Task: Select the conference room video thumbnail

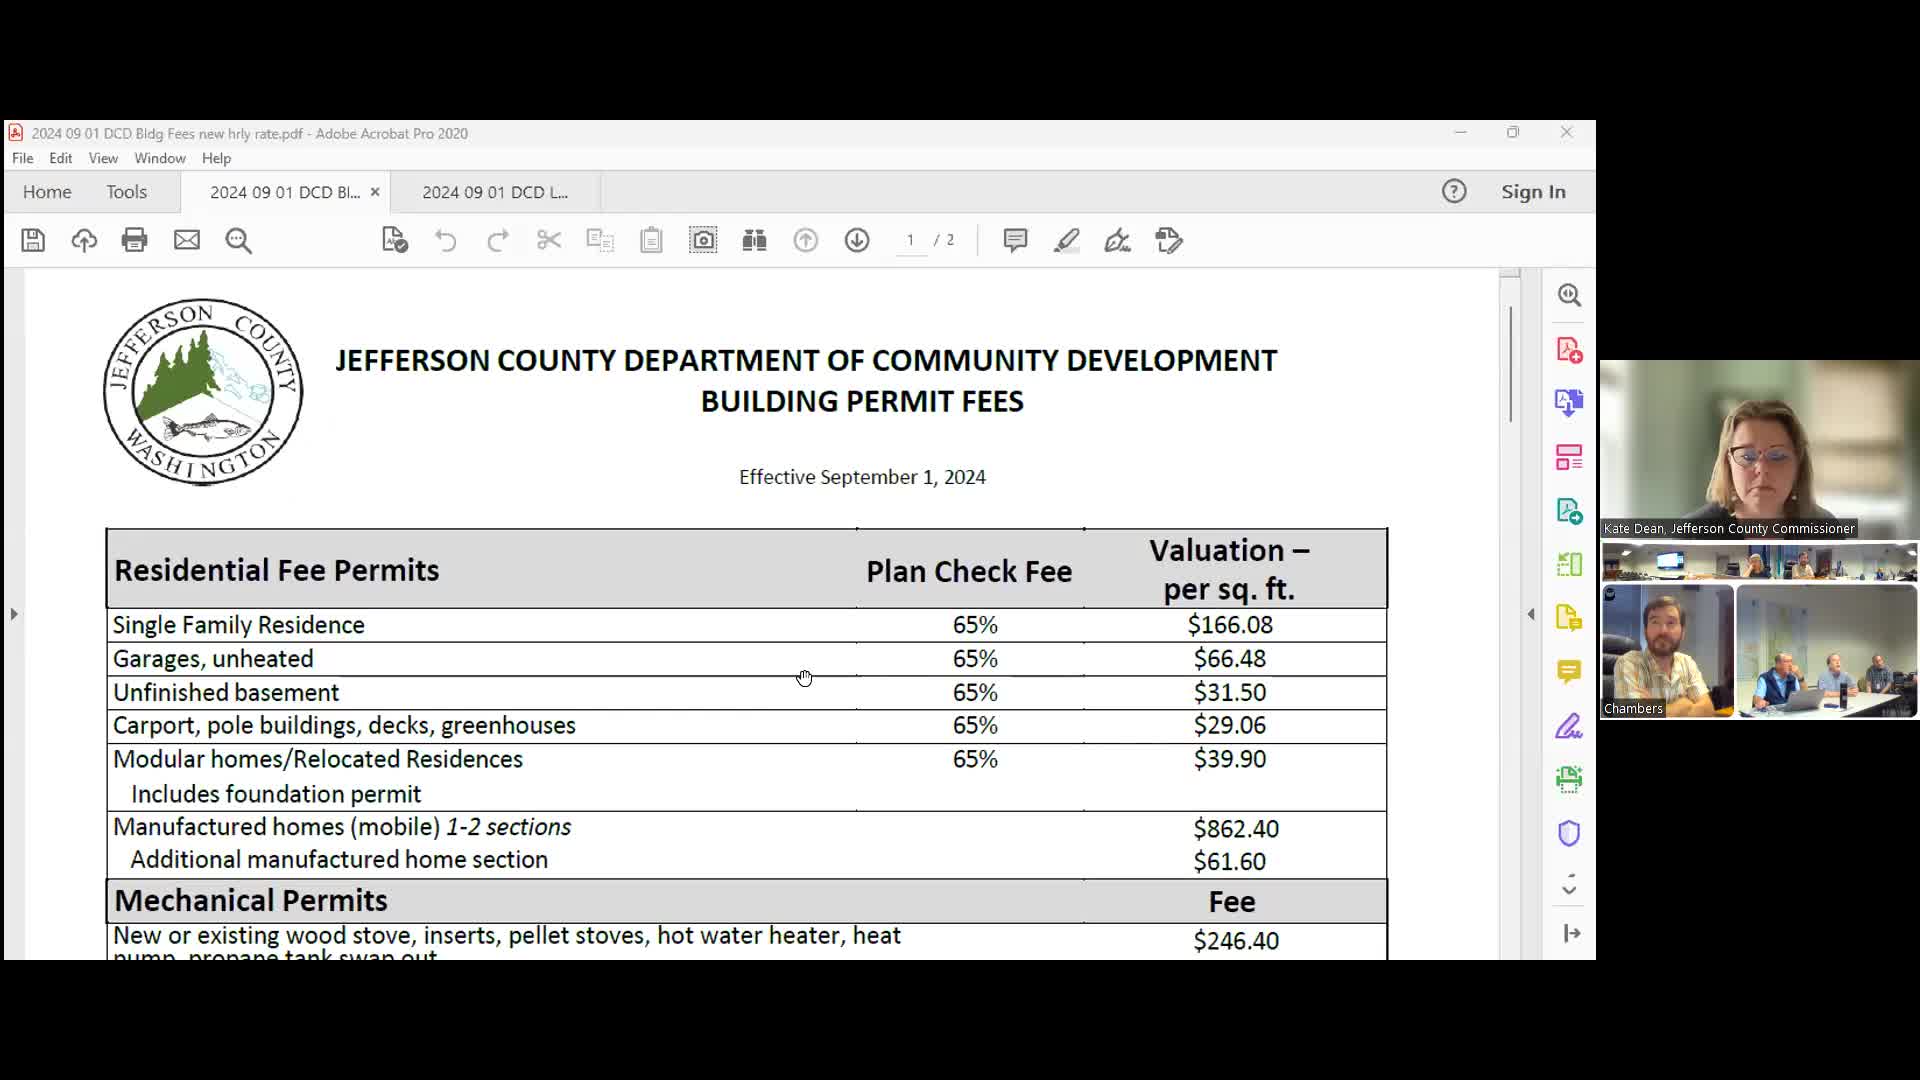Action: [x=1826, y=652]
